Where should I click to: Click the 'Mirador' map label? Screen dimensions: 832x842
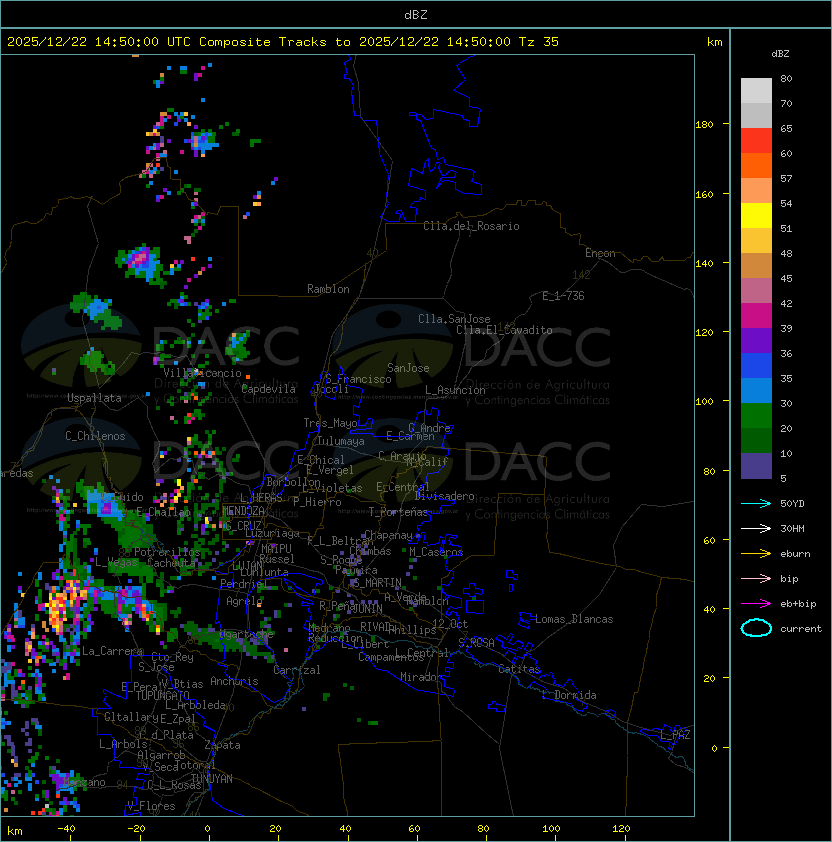421,677
